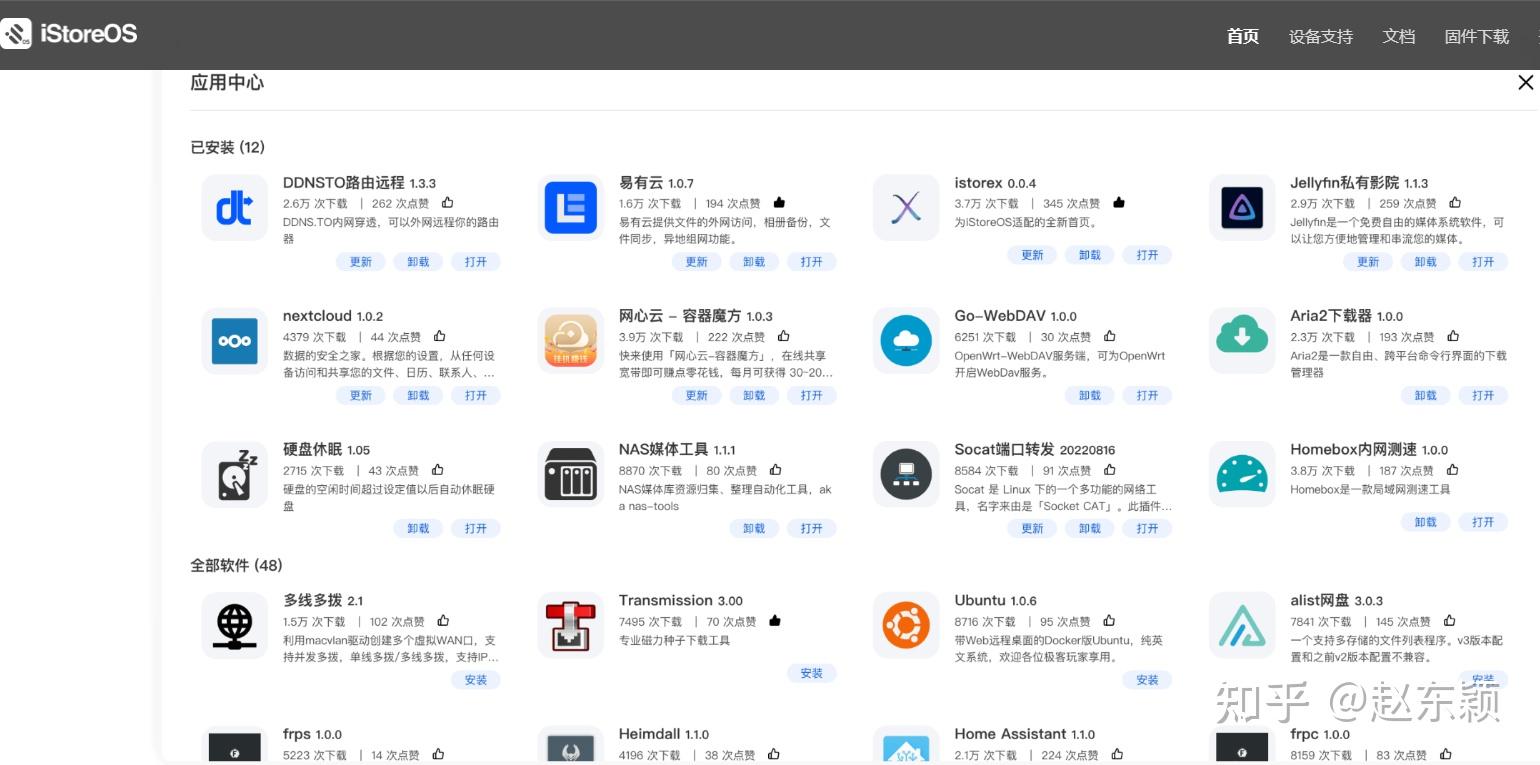Click the 硬盘休眠 disk icon
The height and width of the screenshot is (765, 1540).
(x=235, y=474)
